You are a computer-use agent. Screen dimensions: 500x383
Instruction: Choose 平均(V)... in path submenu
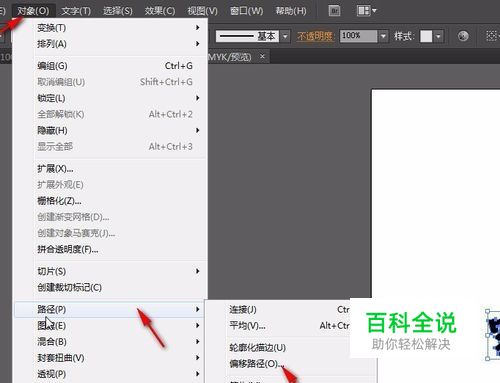click(x=278, y=325)
